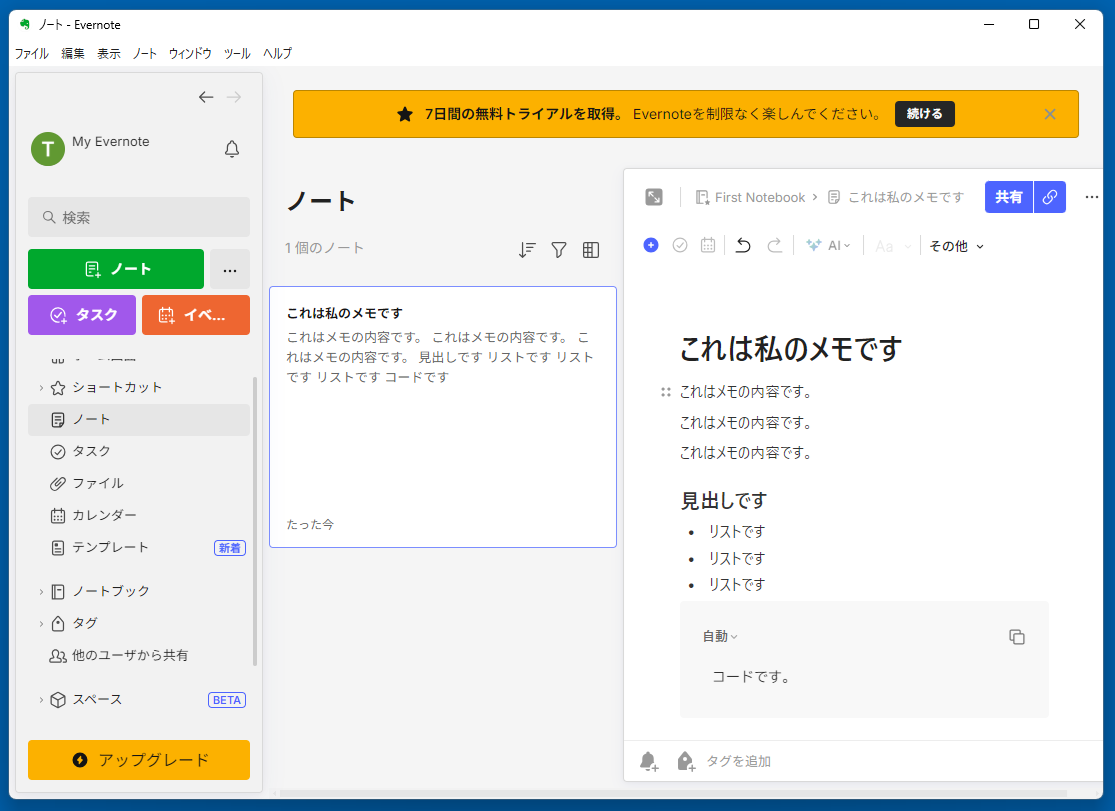Open テンプレート in the sidebar
Viewport: 1115px width, 811px height.
click(139, 547)
